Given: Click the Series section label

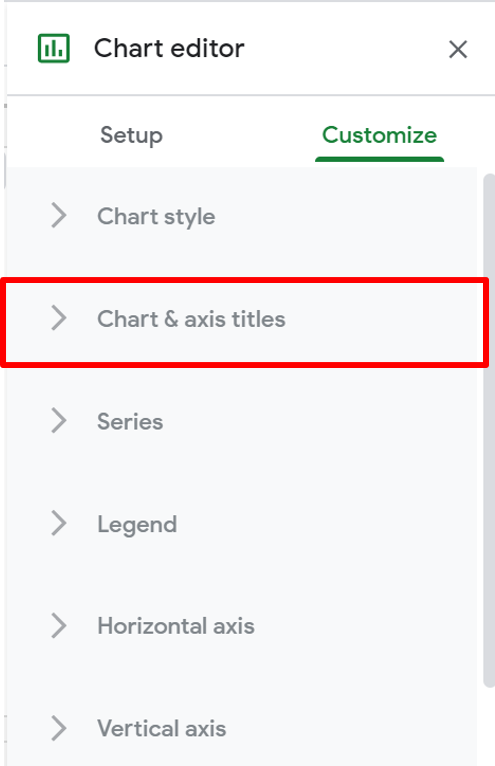Looking at the screenshot, I should coord(130,422).
